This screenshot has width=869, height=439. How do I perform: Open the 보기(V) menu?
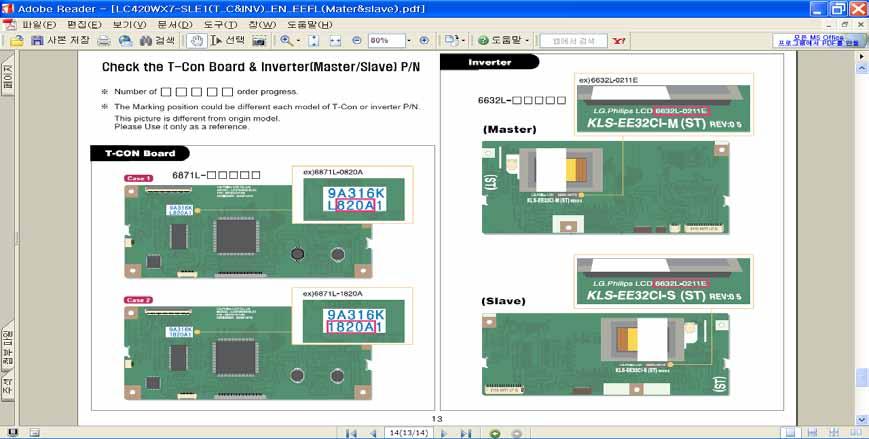(x=129, y=24)
